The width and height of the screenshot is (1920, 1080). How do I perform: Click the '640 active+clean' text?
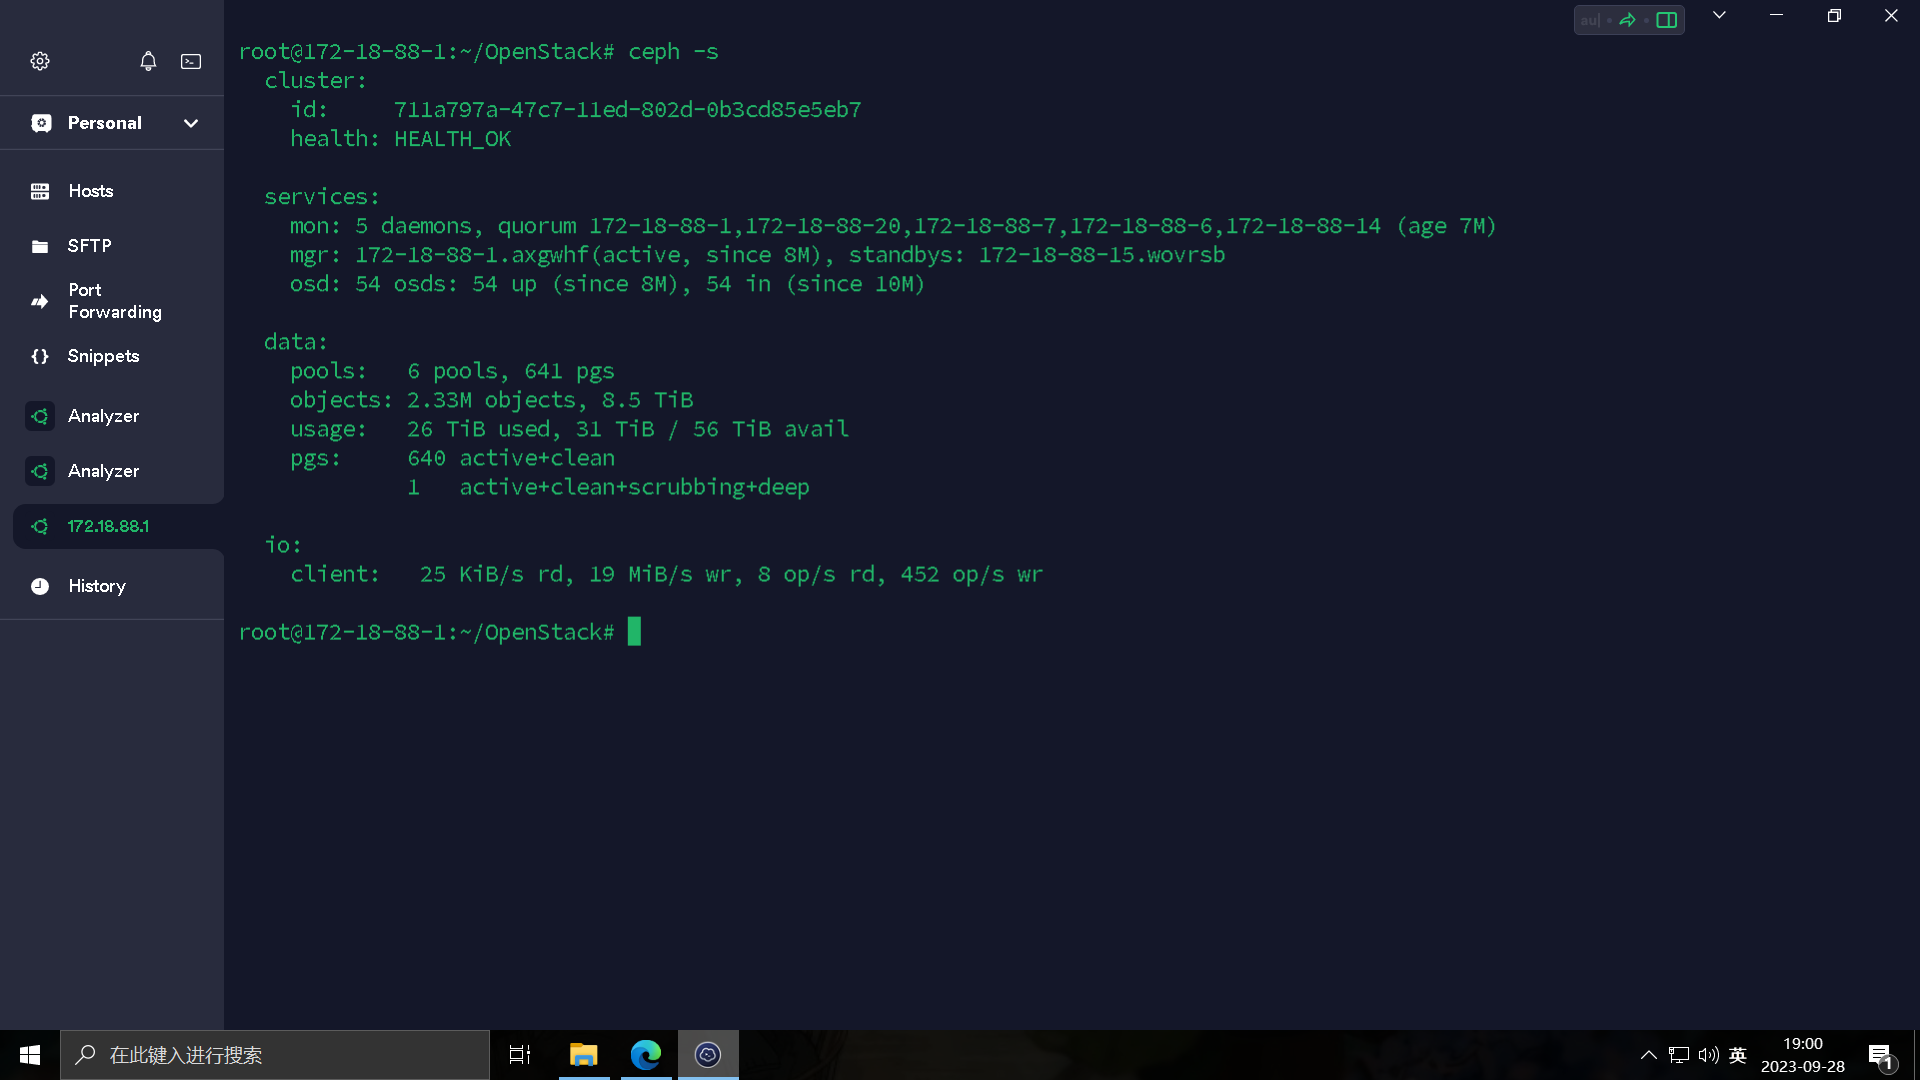[511, 458]
